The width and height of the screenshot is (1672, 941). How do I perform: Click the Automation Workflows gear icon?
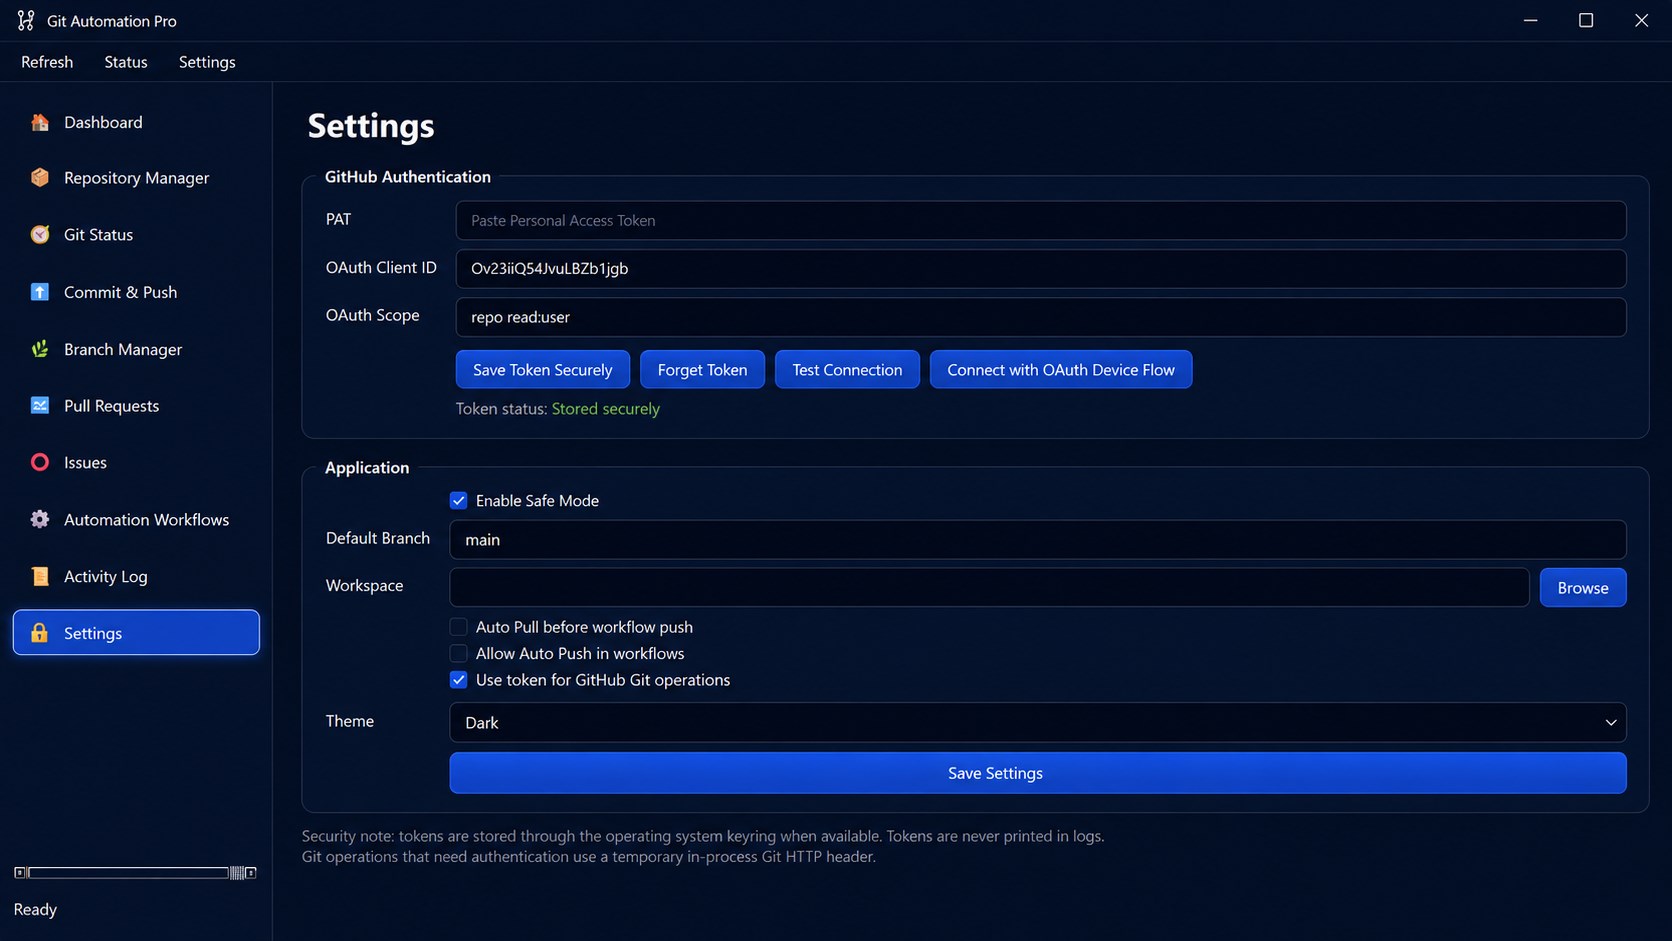coord(40,519)
